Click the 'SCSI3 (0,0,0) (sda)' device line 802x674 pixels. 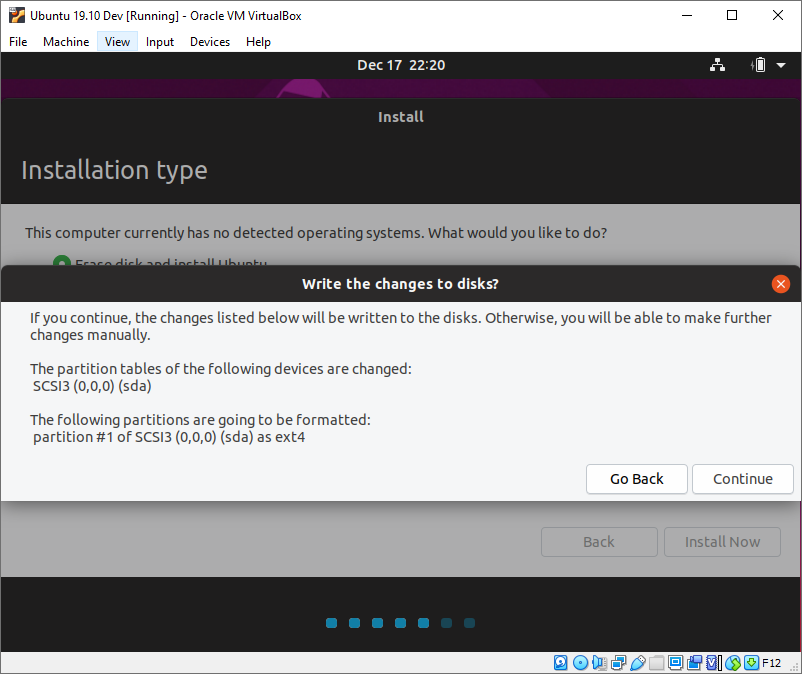click(x=92, y=386)
